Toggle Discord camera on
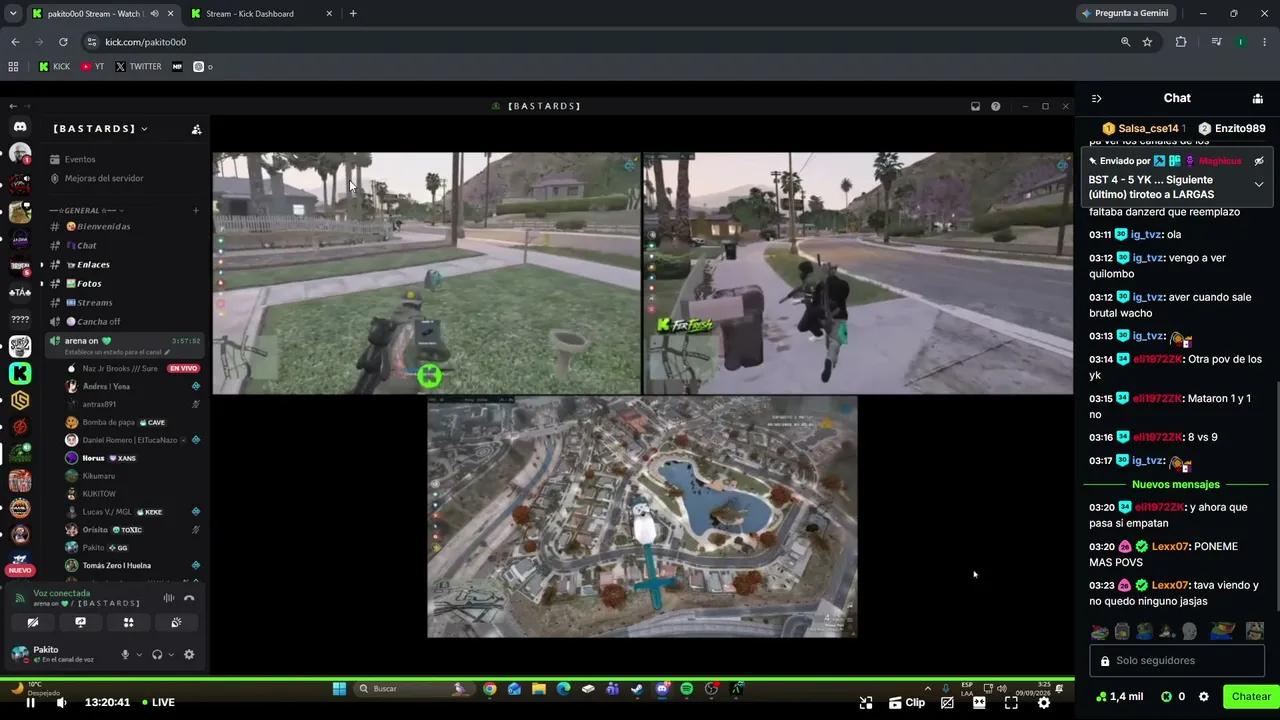This screenshot has height=720, width=1280. coord(33,622)
